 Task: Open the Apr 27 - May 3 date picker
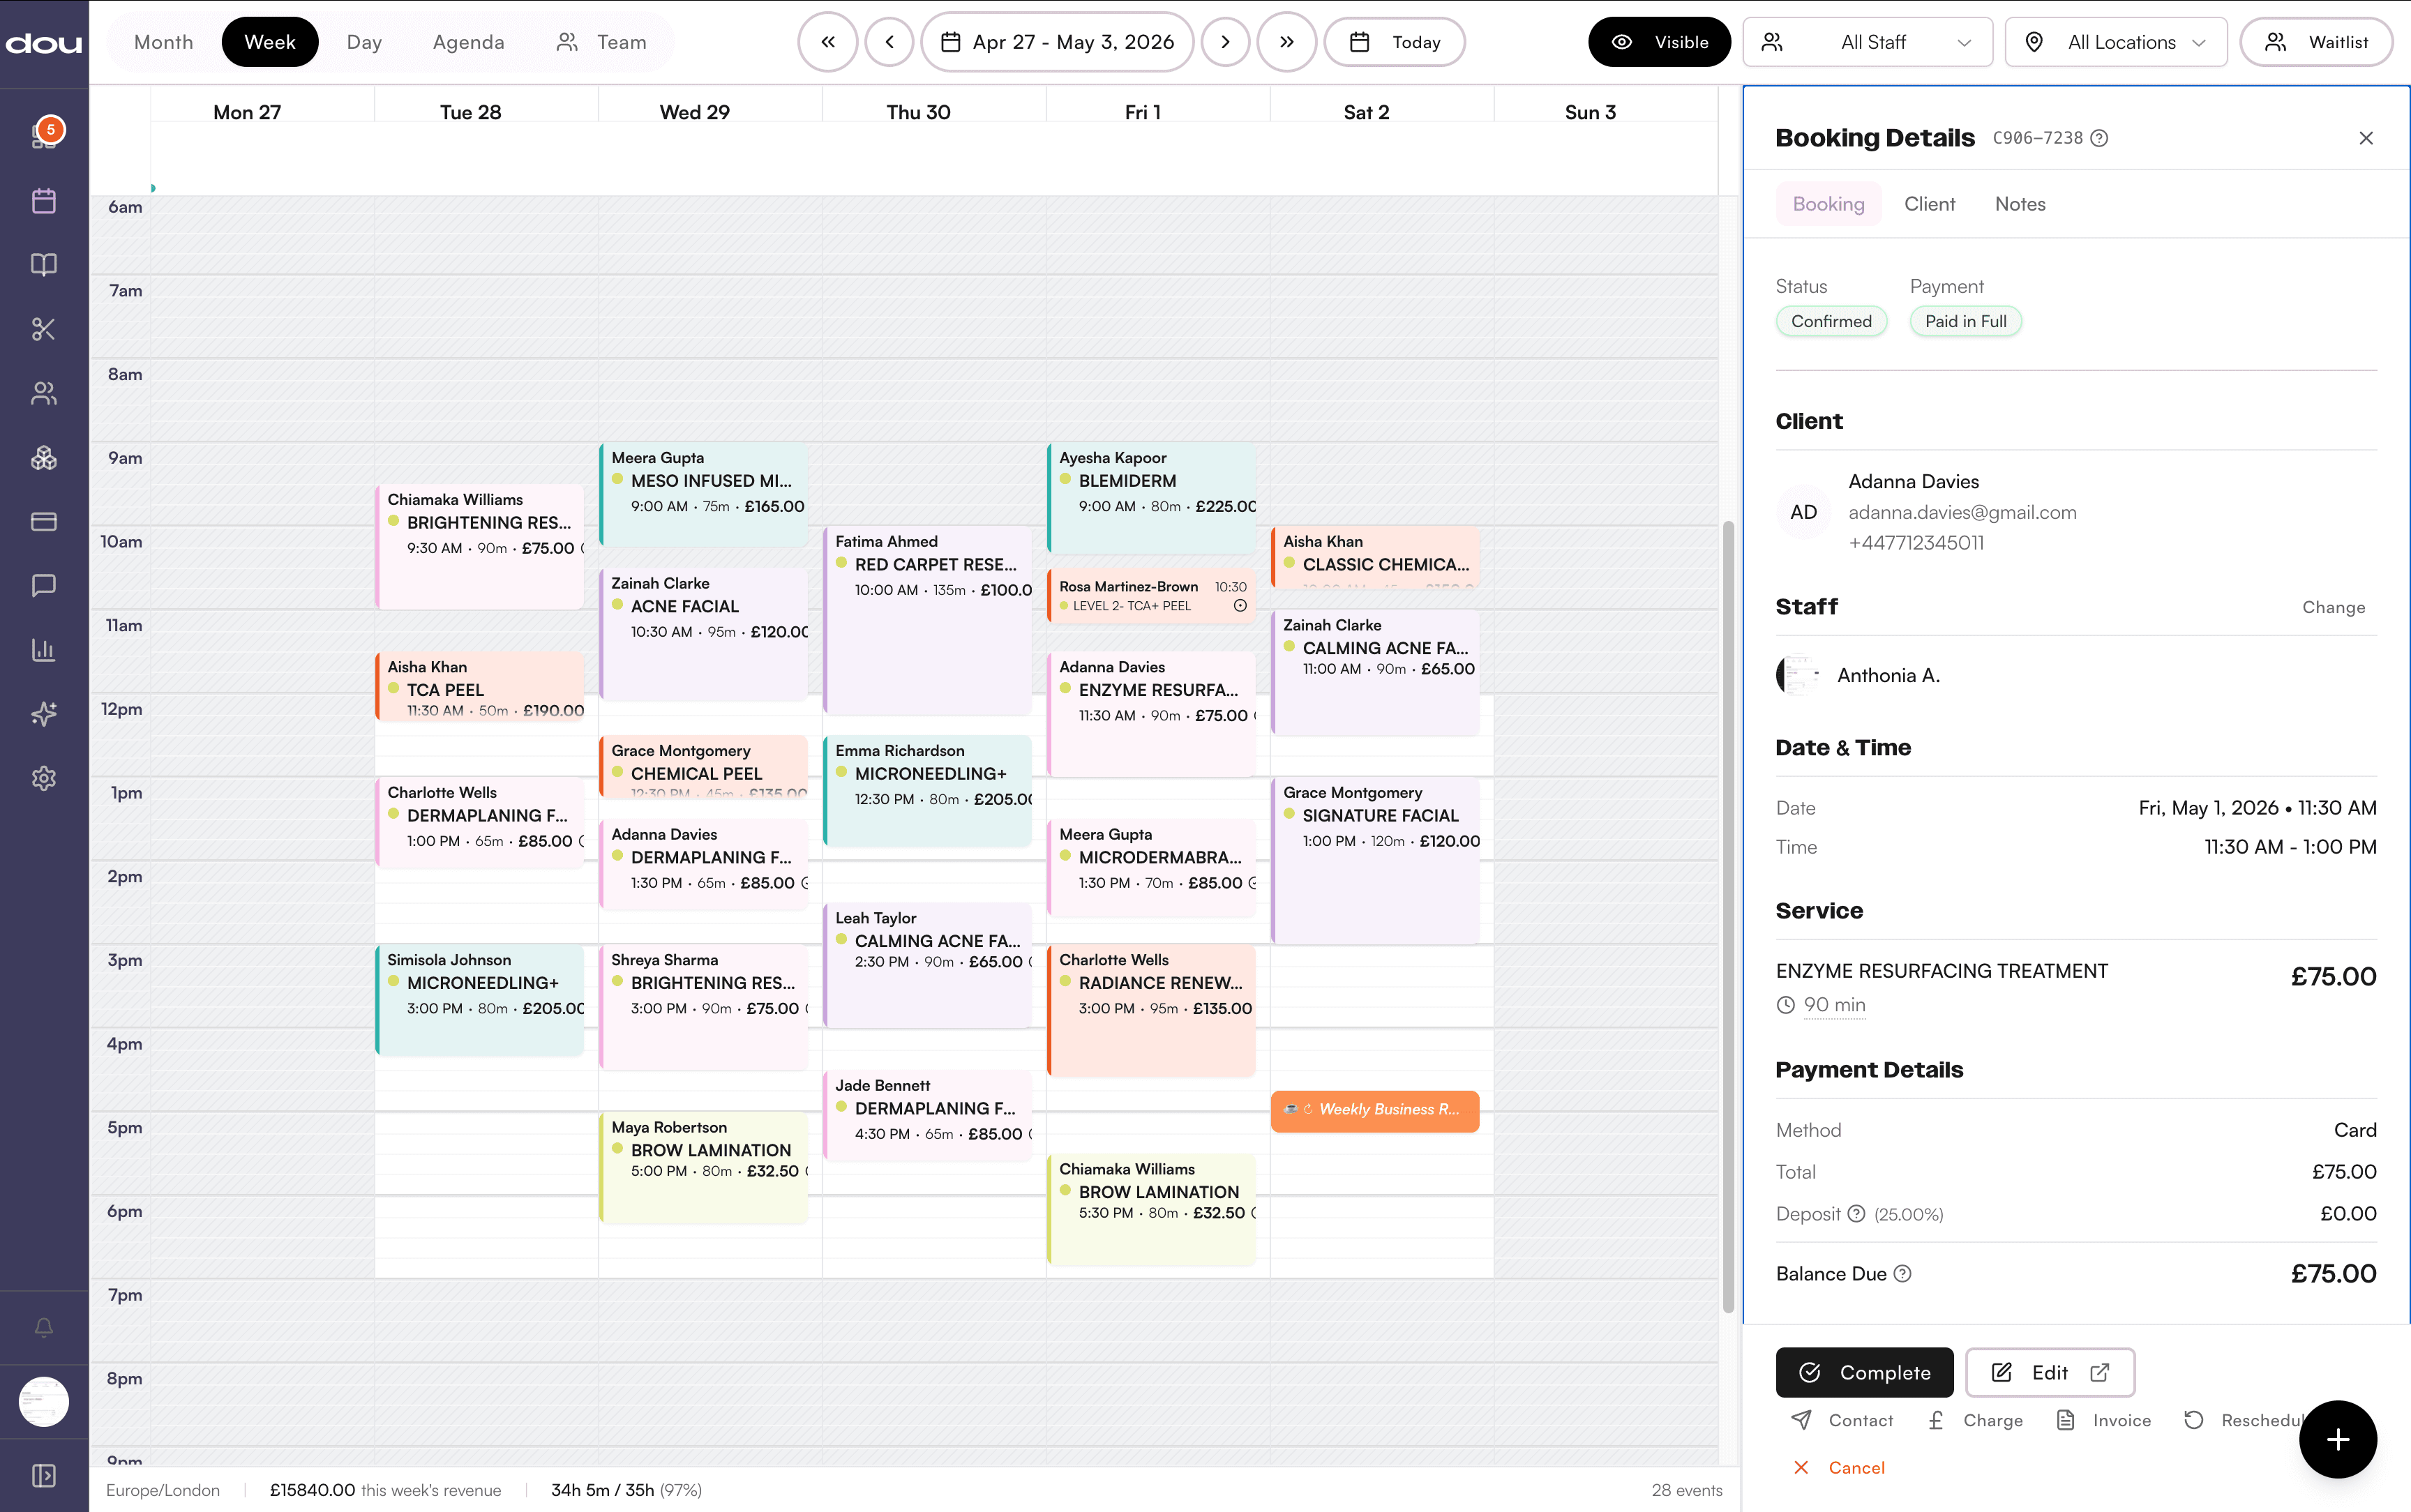pos(1057,41)
